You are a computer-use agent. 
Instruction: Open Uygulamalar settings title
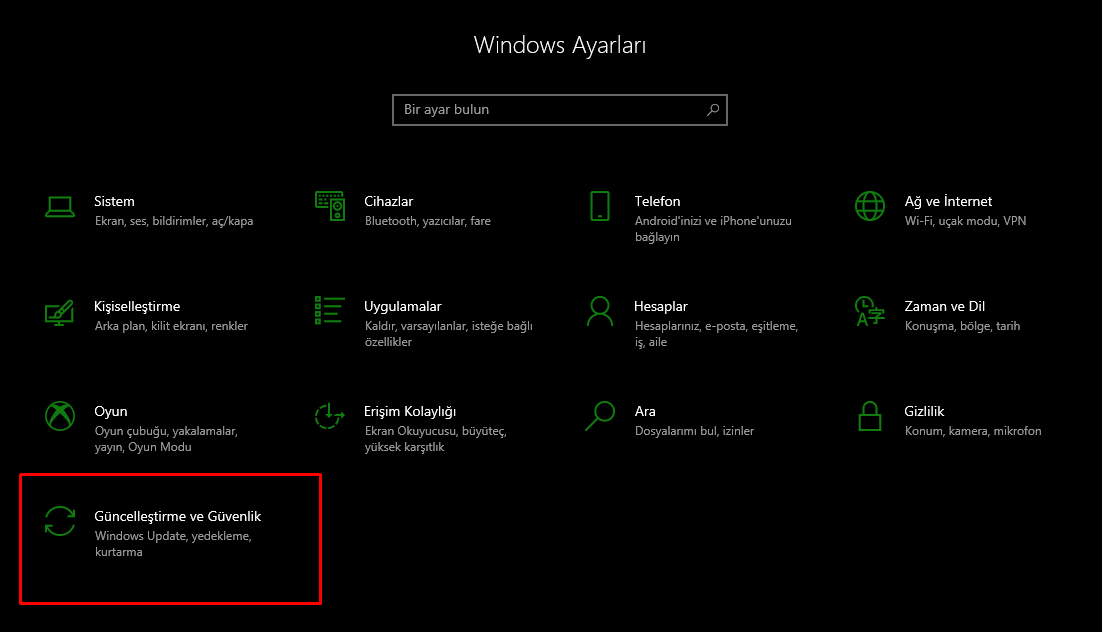[x=403, y=307]
